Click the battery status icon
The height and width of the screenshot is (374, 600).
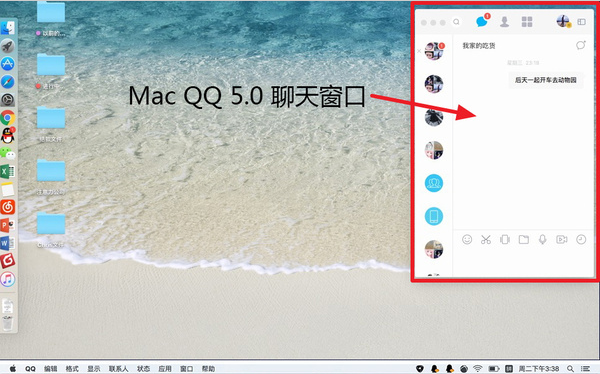coord(494,369)
